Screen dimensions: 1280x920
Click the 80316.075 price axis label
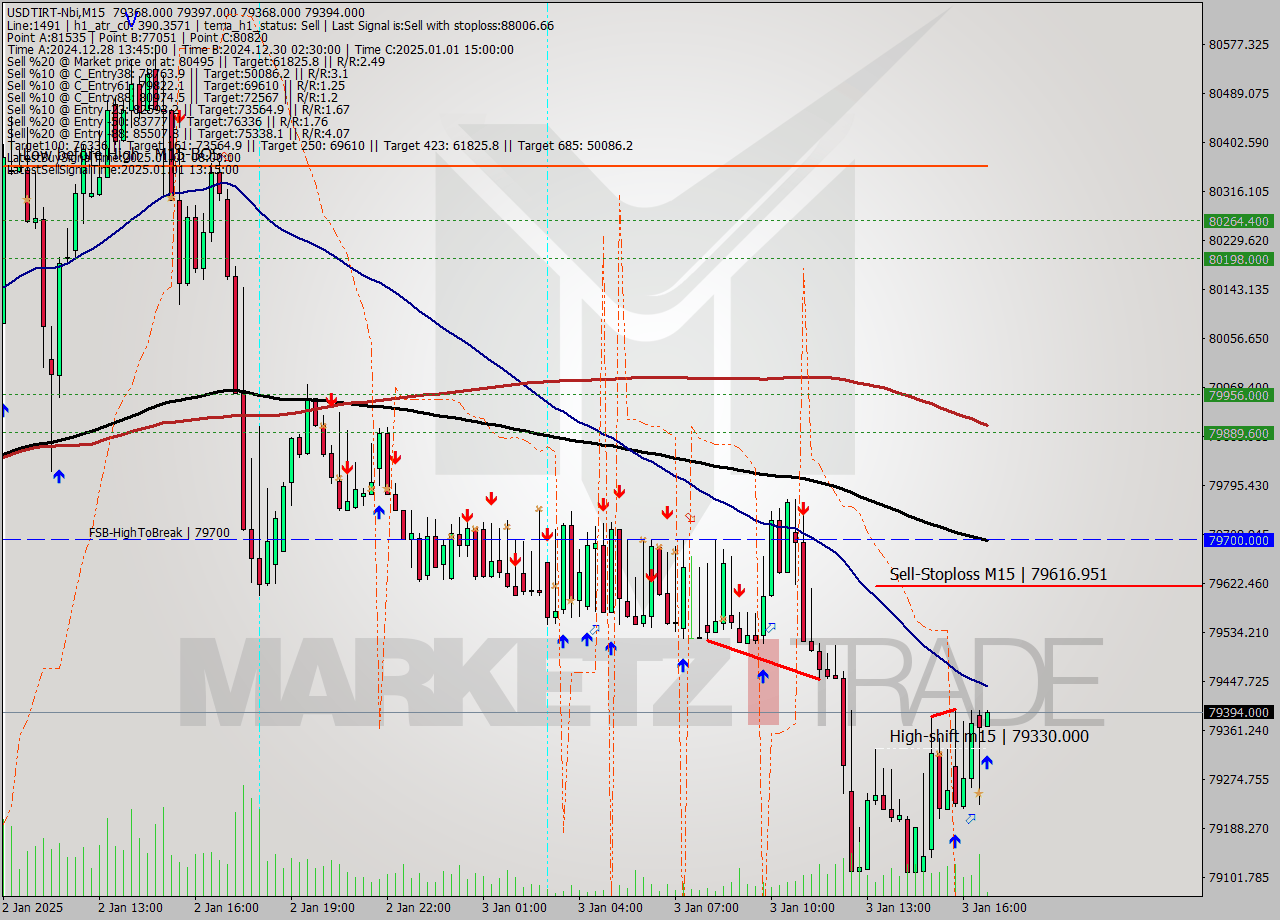(1239, 191)
